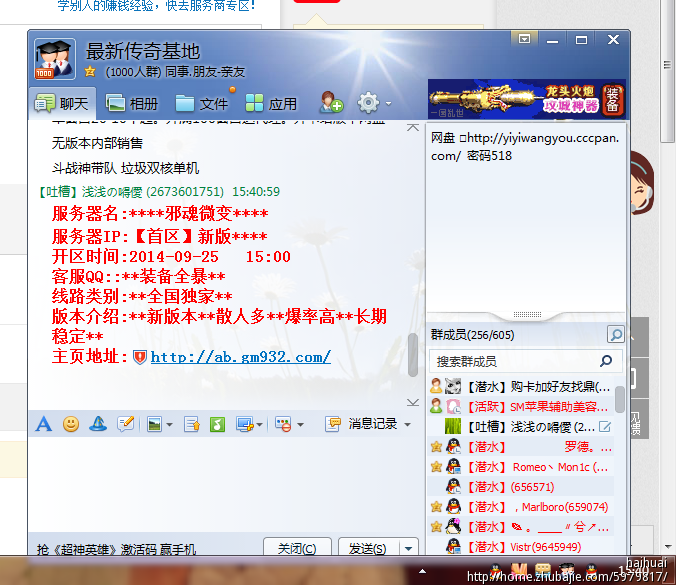Click inside the message typing area
Viewport: 676px width, 585px height.
(225, 484)
